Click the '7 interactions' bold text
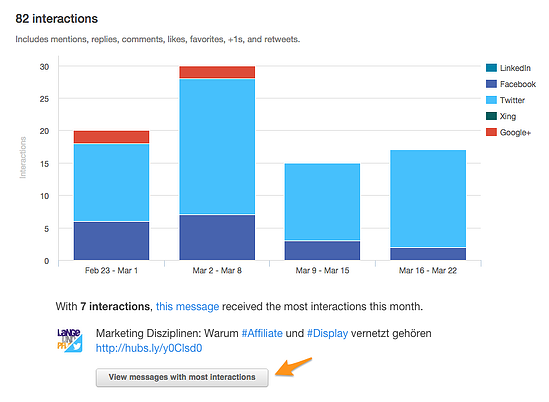Viewport: 549px width, 402px height. point(115,306)
